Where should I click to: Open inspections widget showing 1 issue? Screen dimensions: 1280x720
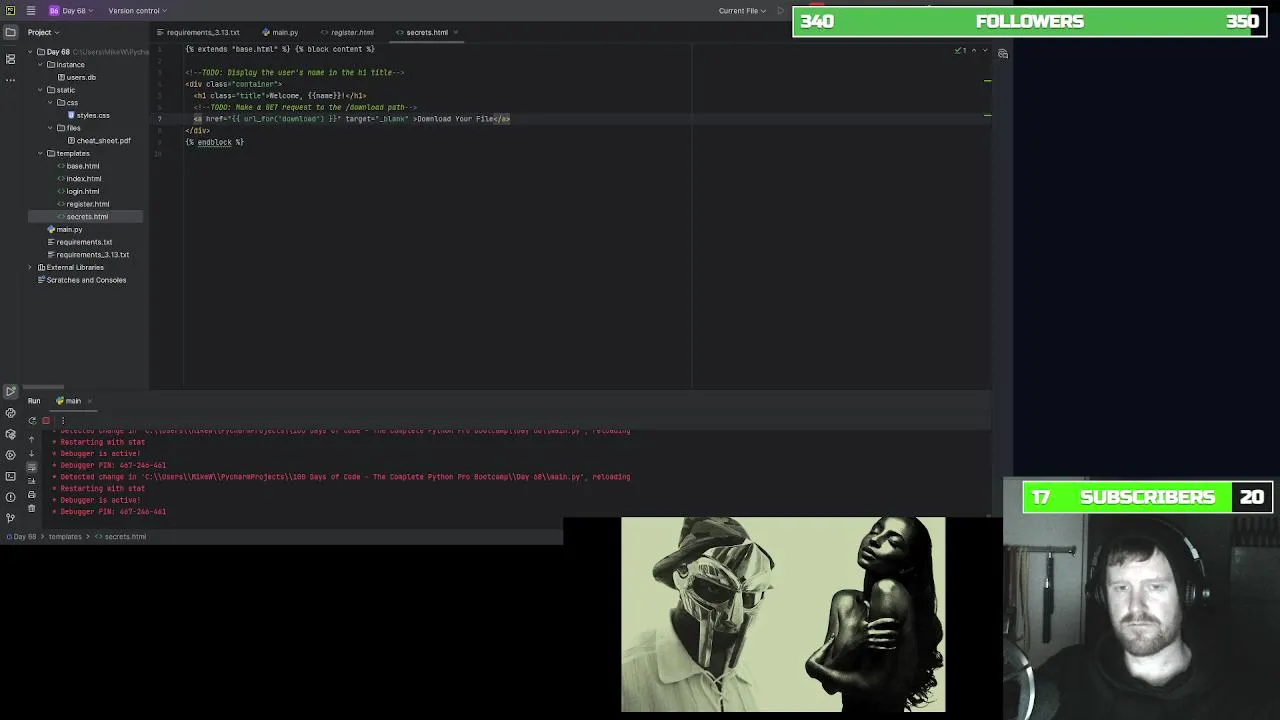960,50
